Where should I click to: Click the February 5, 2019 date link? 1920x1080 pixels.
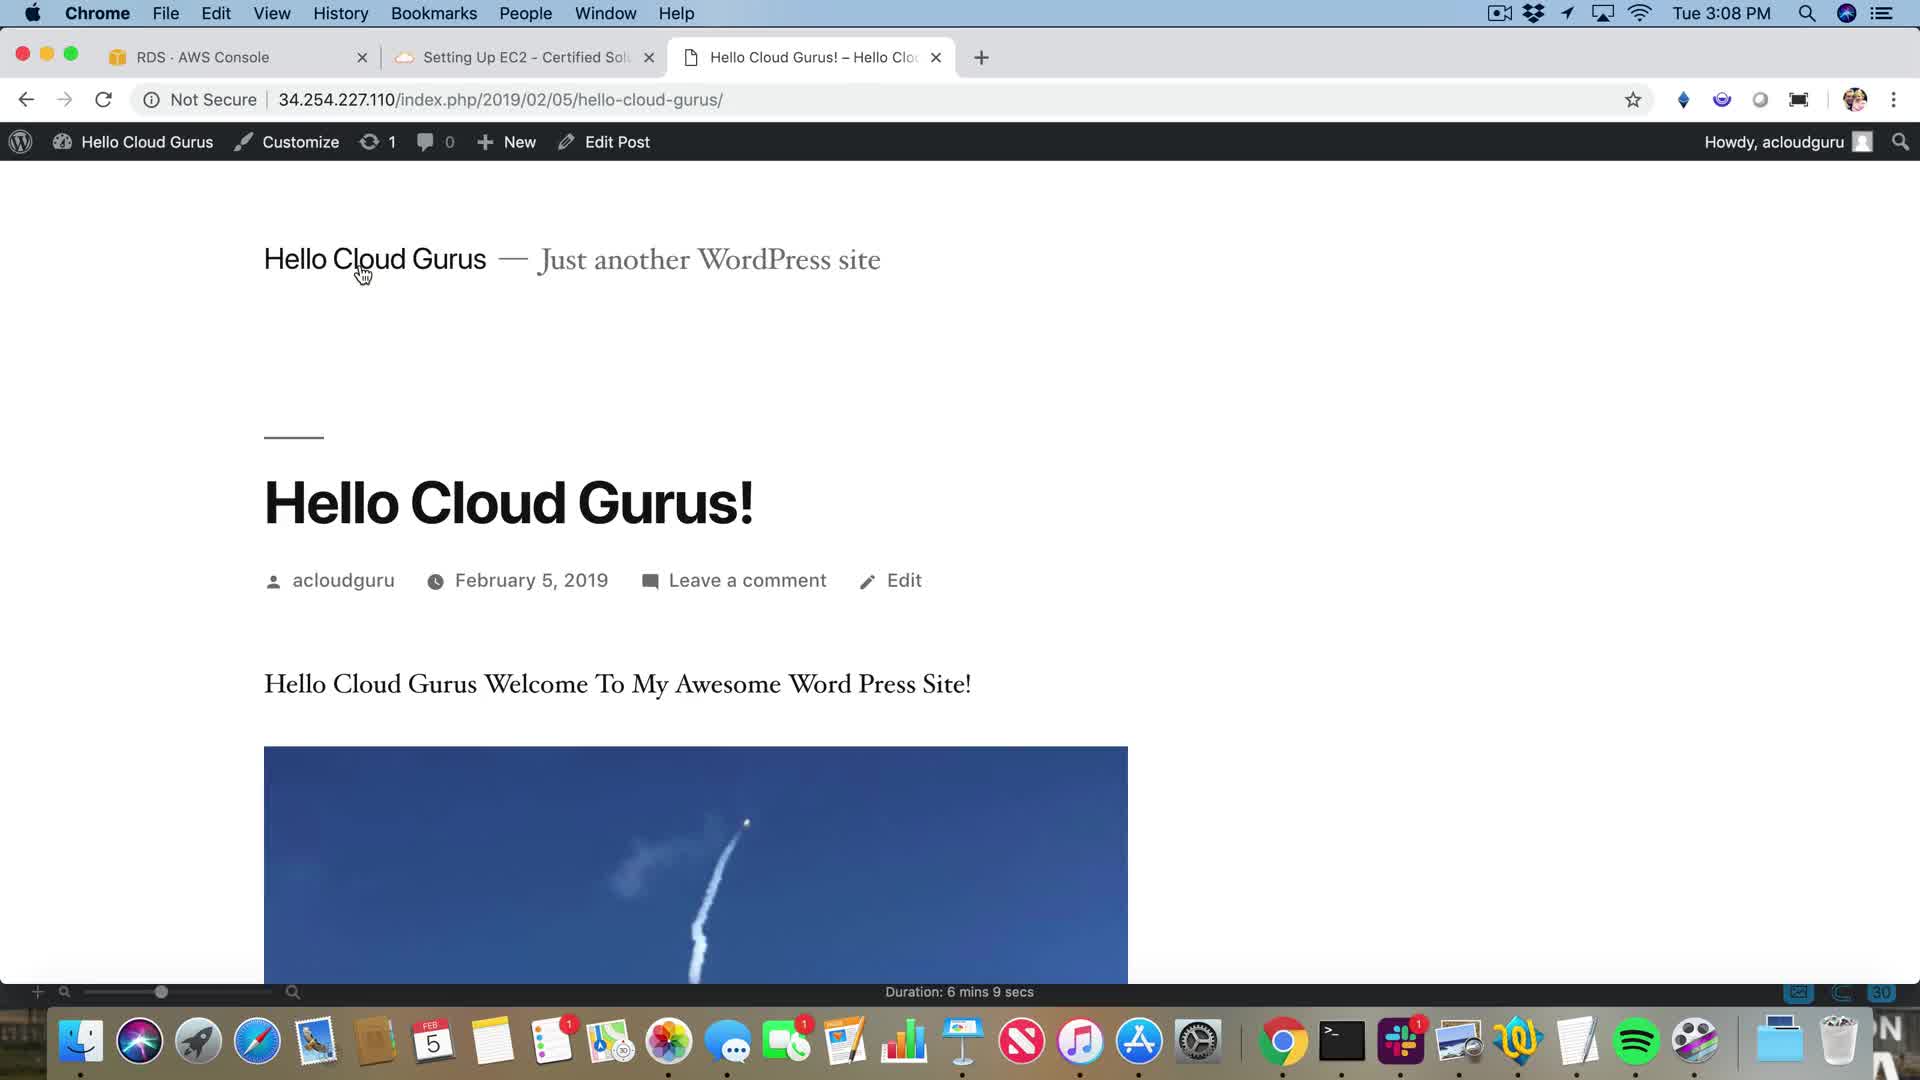(531, 581)
